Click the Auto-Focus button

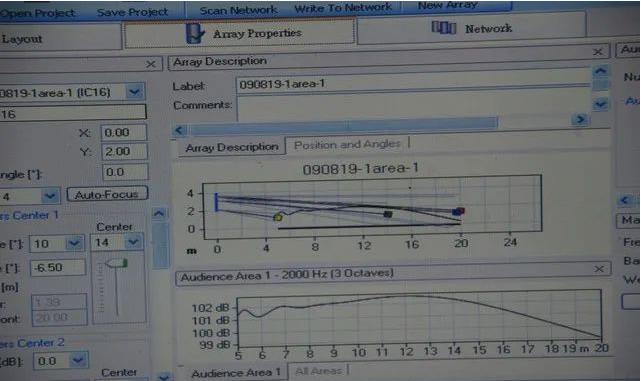click(107, 194)
